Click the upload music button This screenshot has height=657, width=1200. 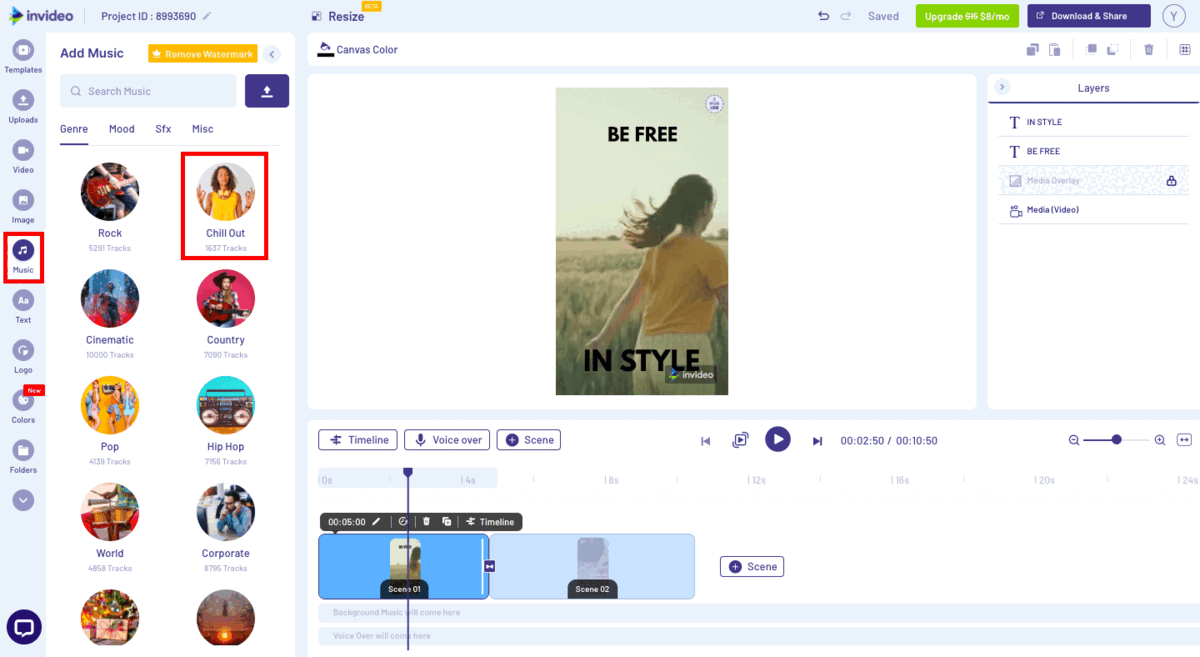point(267,91)
